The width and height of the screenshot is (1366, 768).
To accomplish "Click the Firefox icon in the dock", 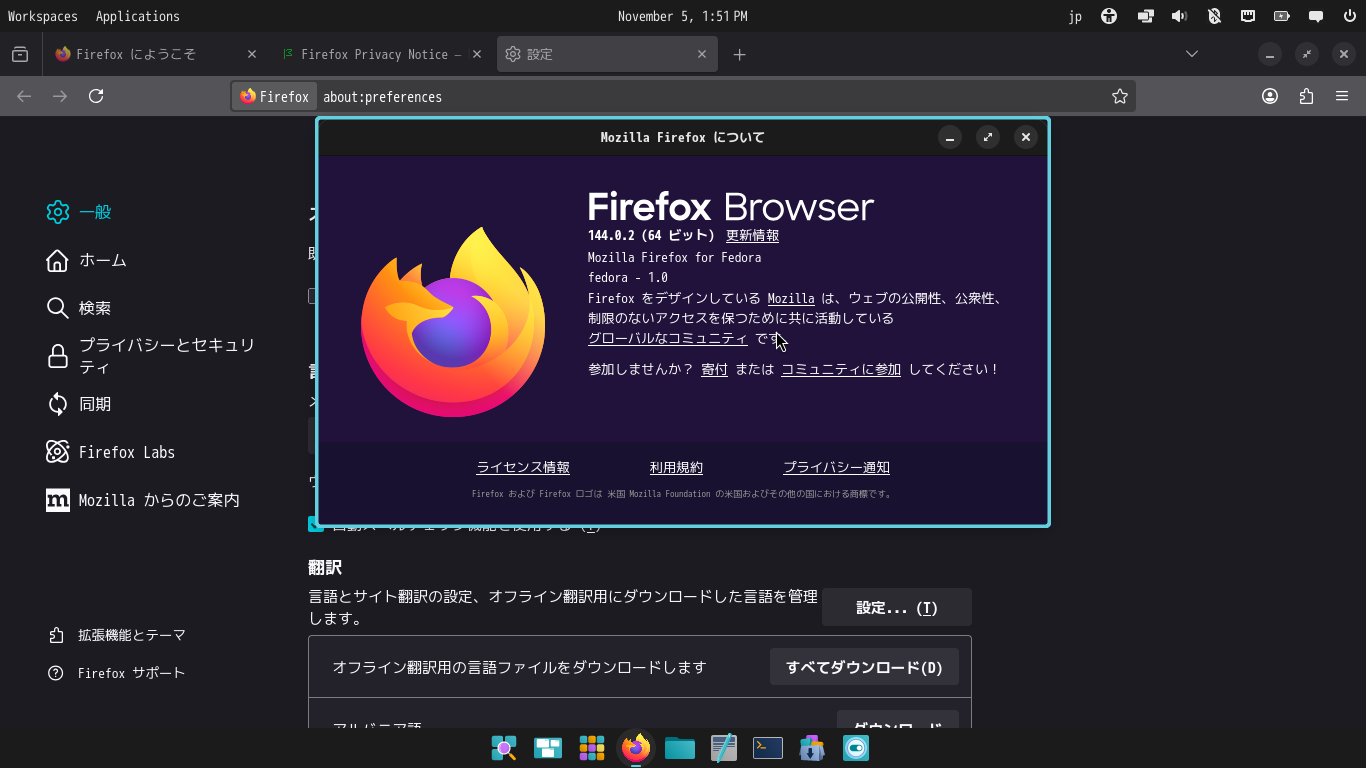I will [636, 747].
